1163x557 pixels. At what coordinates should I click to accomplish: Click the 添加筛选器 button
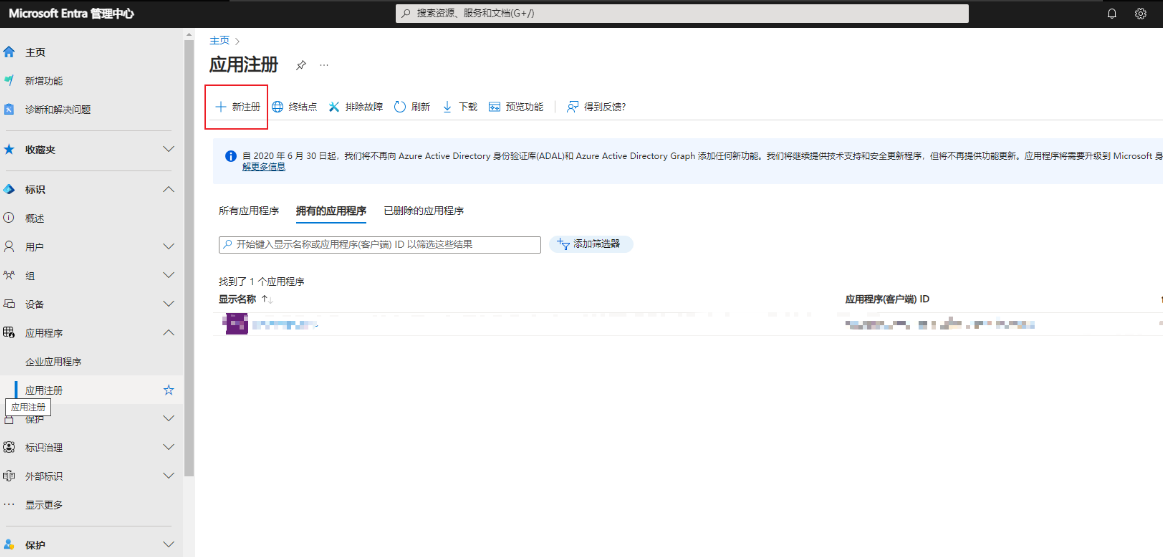(591, 244)
